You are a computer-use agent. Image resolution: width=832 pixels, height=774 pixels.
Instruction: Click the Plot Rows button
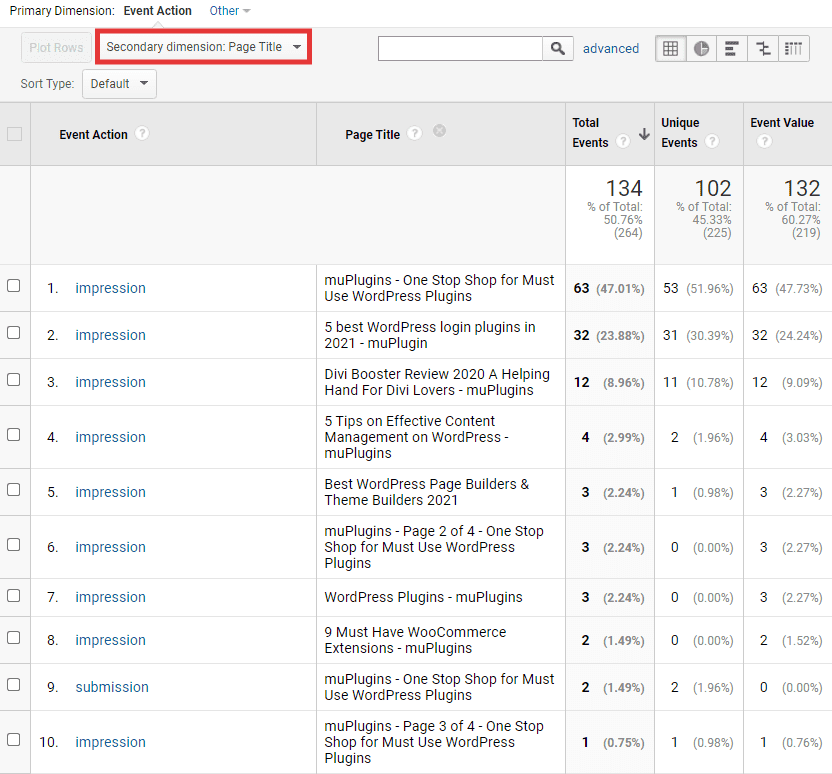[x=56, y=48]
